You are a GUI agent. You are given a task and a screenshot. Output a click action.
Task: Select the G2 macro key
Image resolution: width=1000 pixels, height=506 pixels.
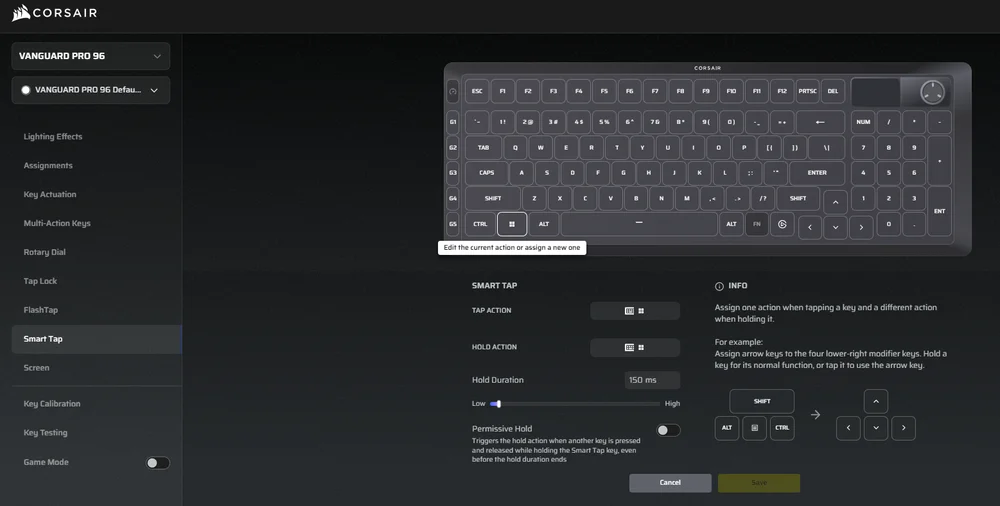pyautogui.click(x=453, y=147)
